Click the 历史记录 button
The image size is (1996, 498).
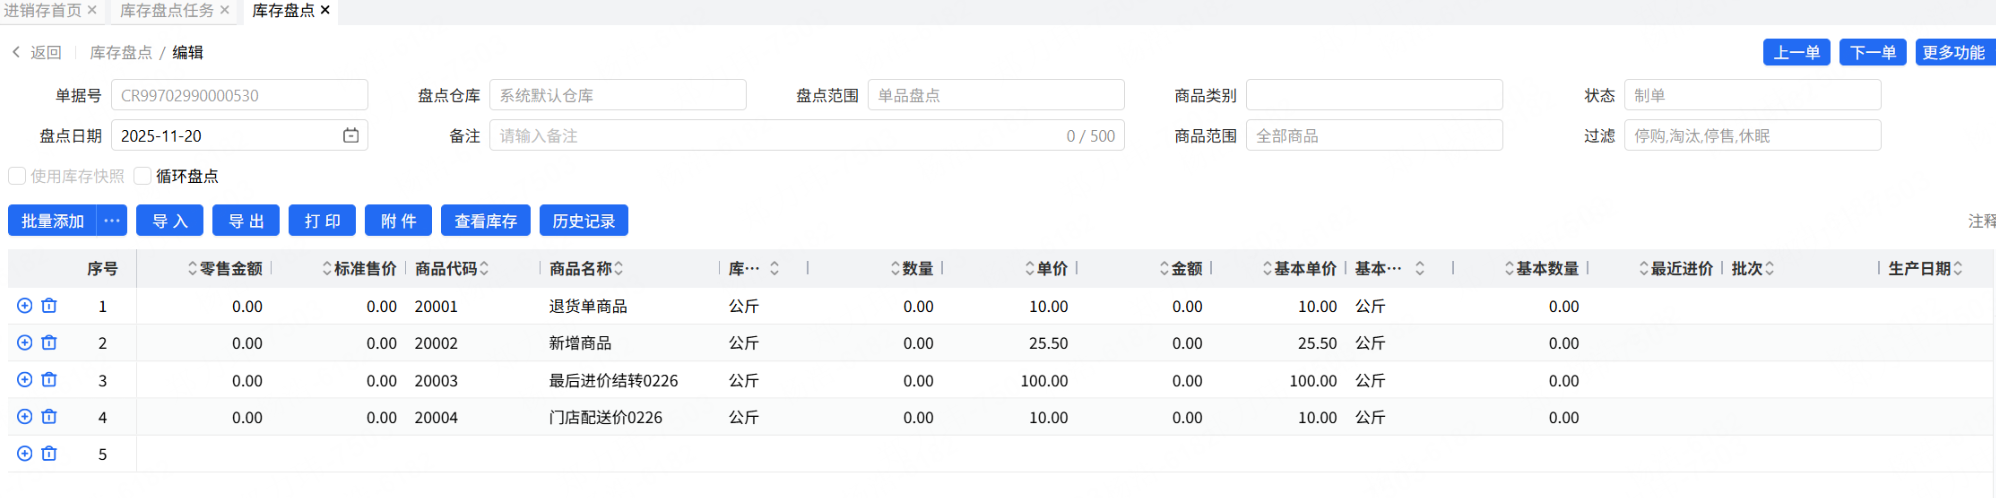click(x=583, y=221)
